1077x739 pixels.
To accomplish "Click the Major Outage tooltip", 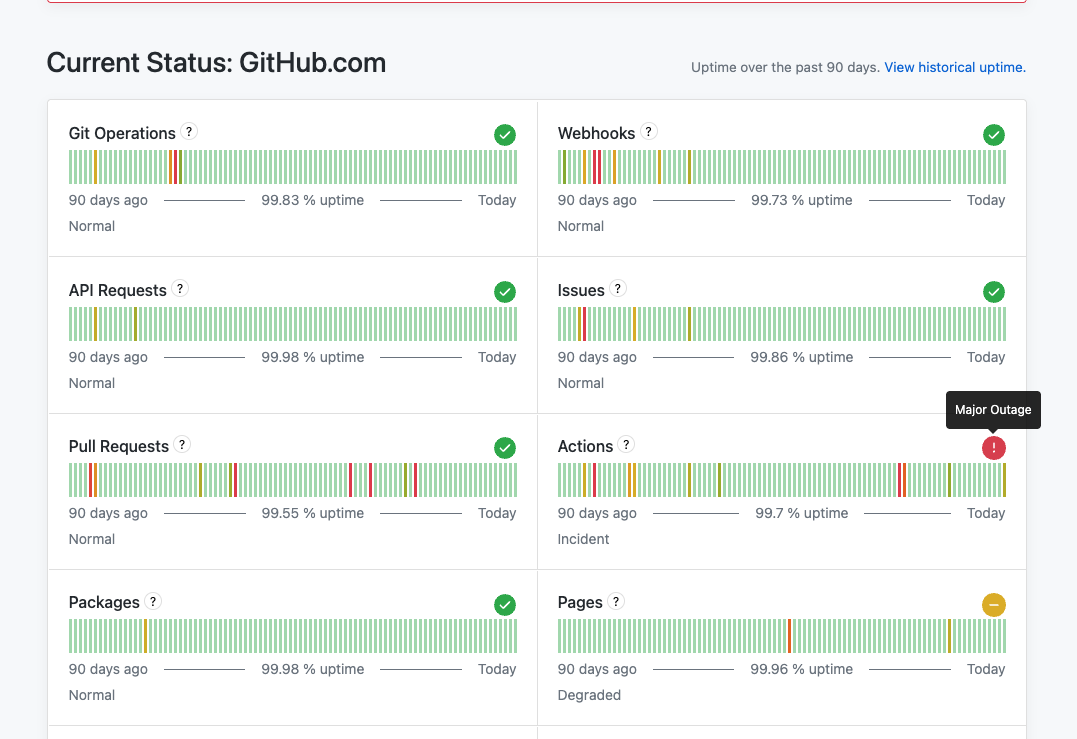I will click(x=993, y=410).
